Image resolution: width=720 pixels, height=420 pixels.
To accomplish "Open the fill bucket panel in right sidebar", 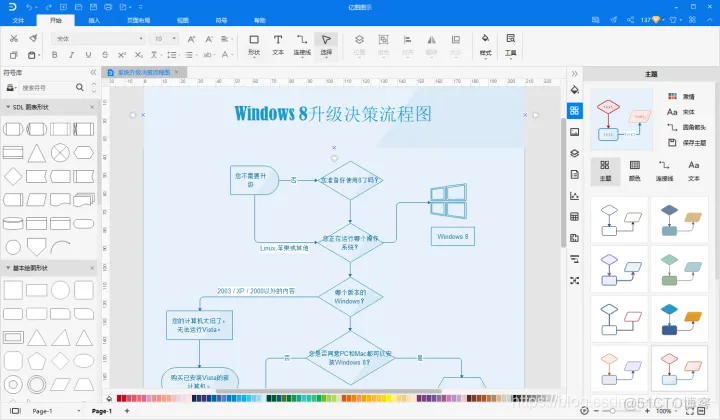I will click(574, 90).
